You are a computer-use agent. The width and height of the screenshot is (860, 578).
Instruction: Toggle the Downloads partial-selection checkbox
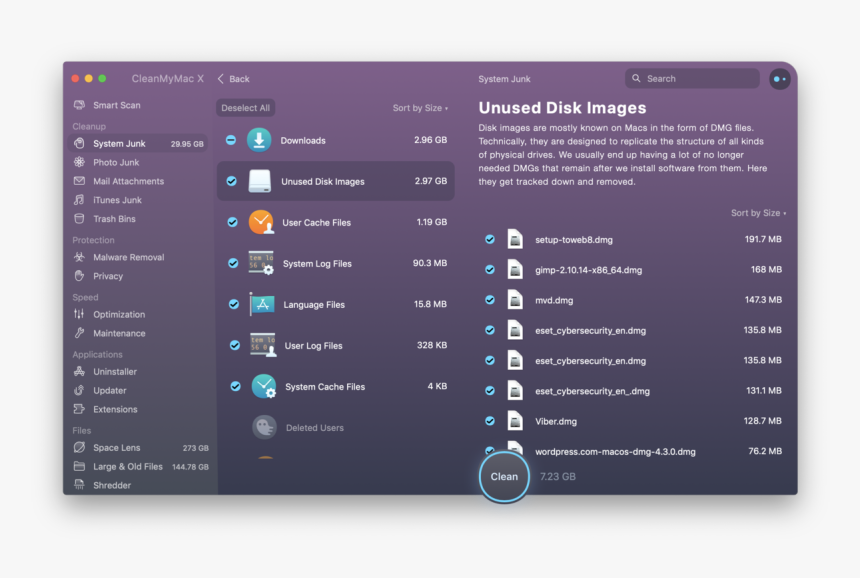click(231, 140)
